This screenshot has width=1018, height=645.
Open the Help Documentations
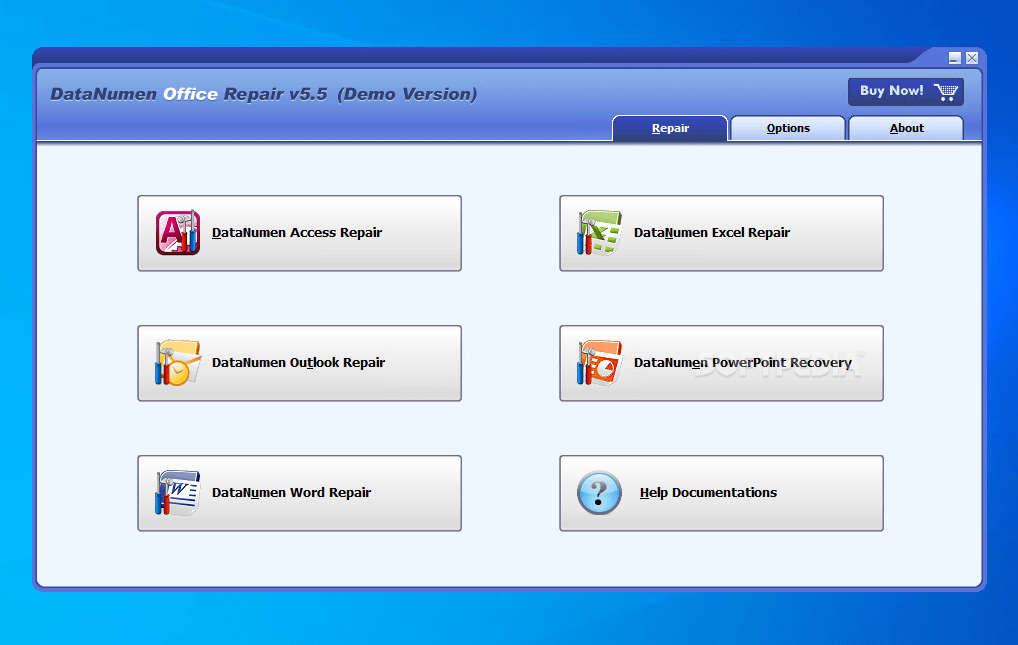pos(721,492)
